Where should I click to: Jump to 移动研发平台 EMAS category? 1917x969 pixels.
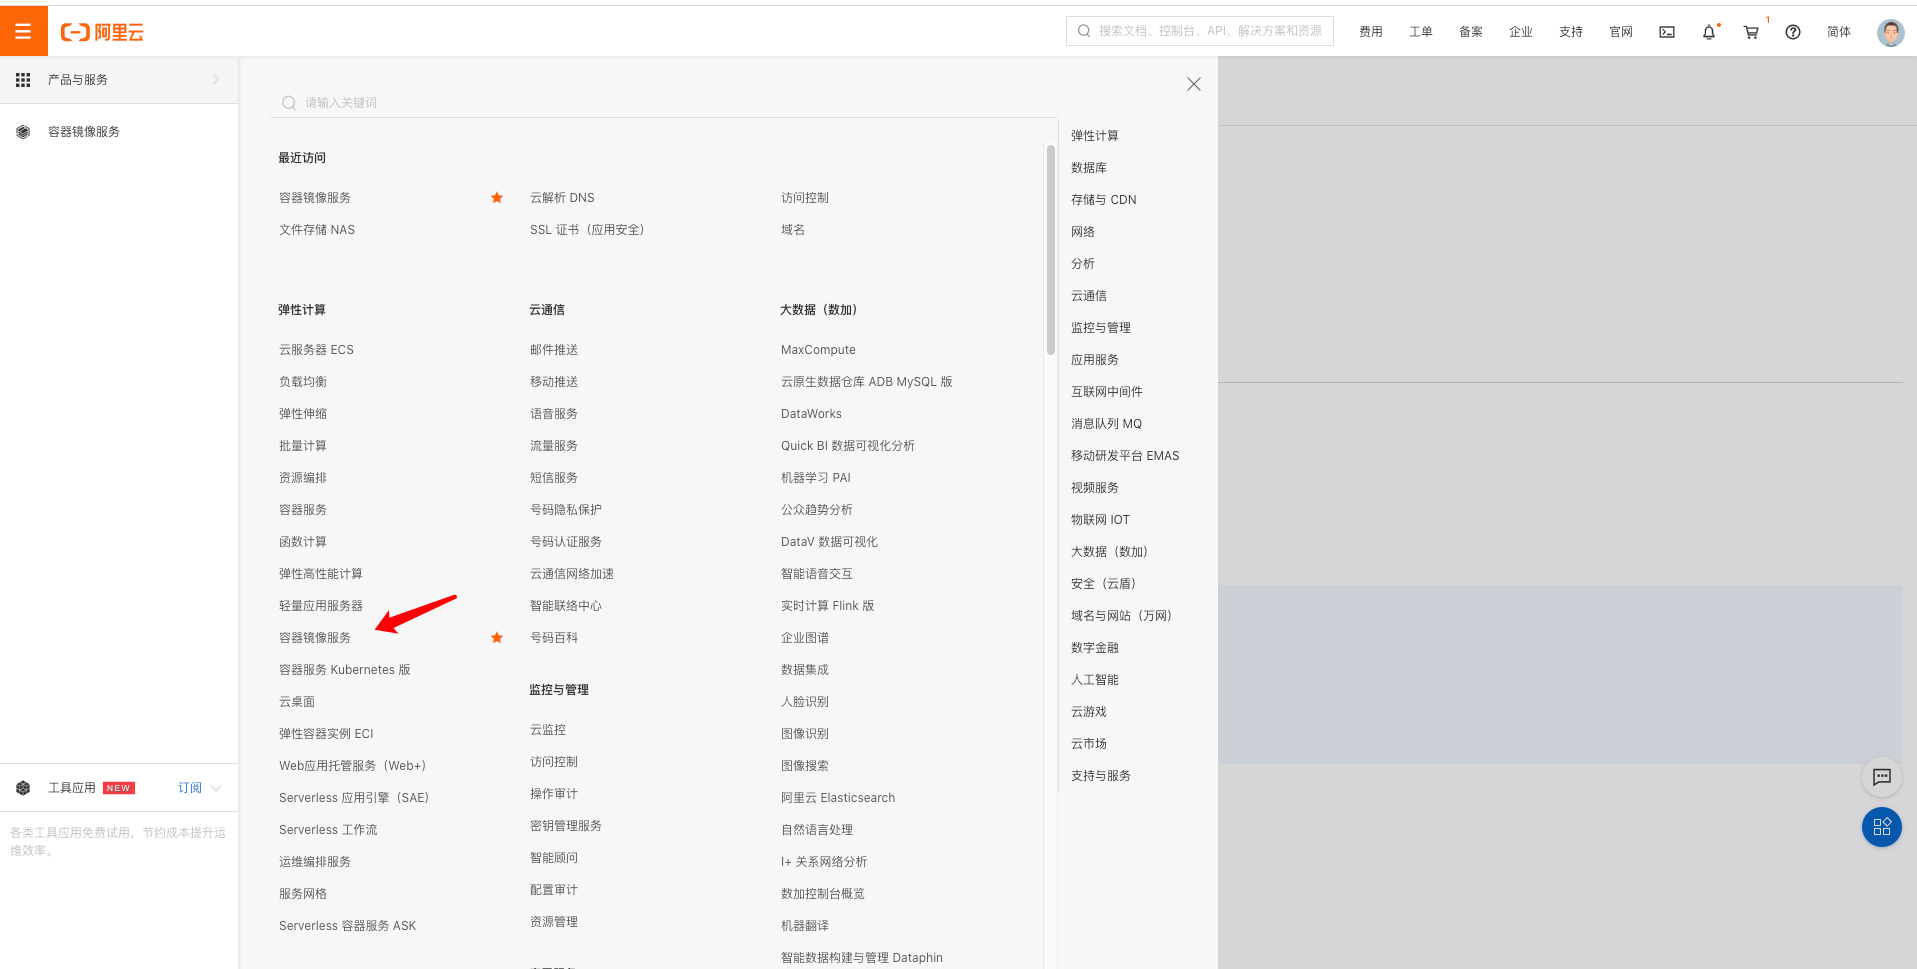pyautogui.click(x=1125, y=456)
